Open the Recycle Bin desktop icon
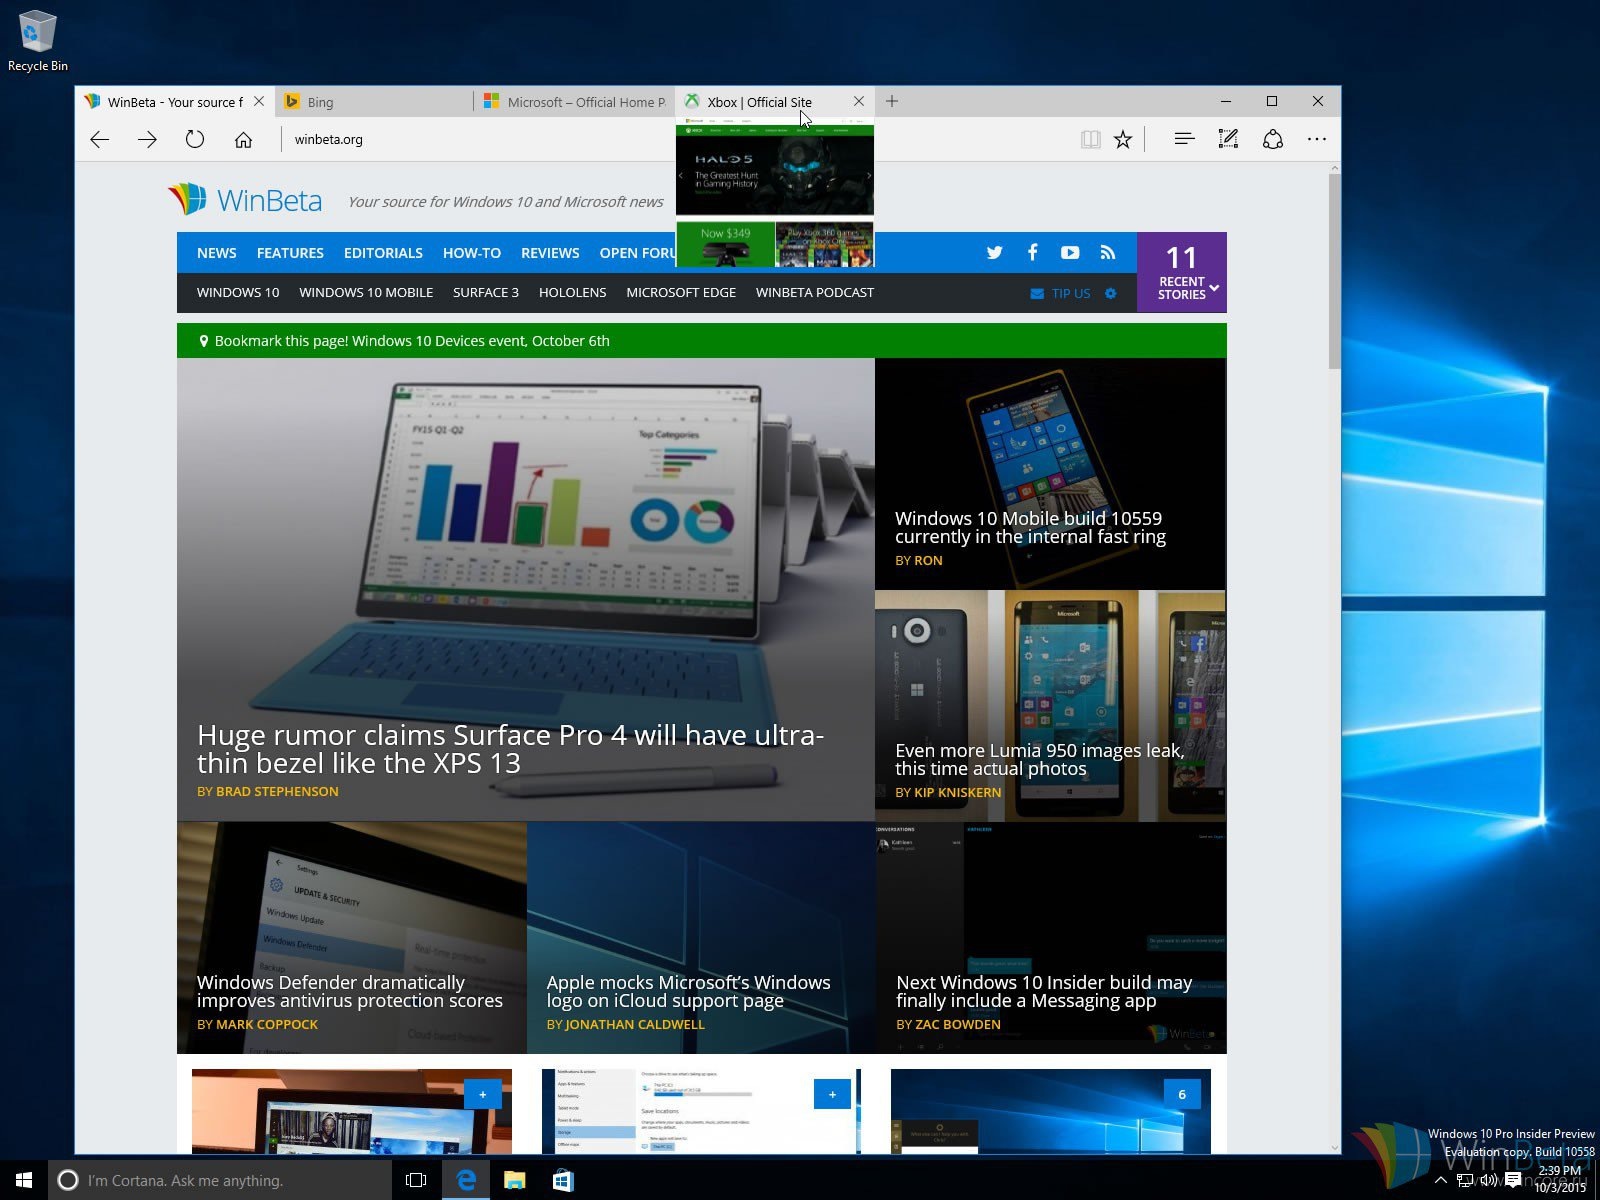The width and height of the screenshot is (1600, 1200). (x=37, y=41)
